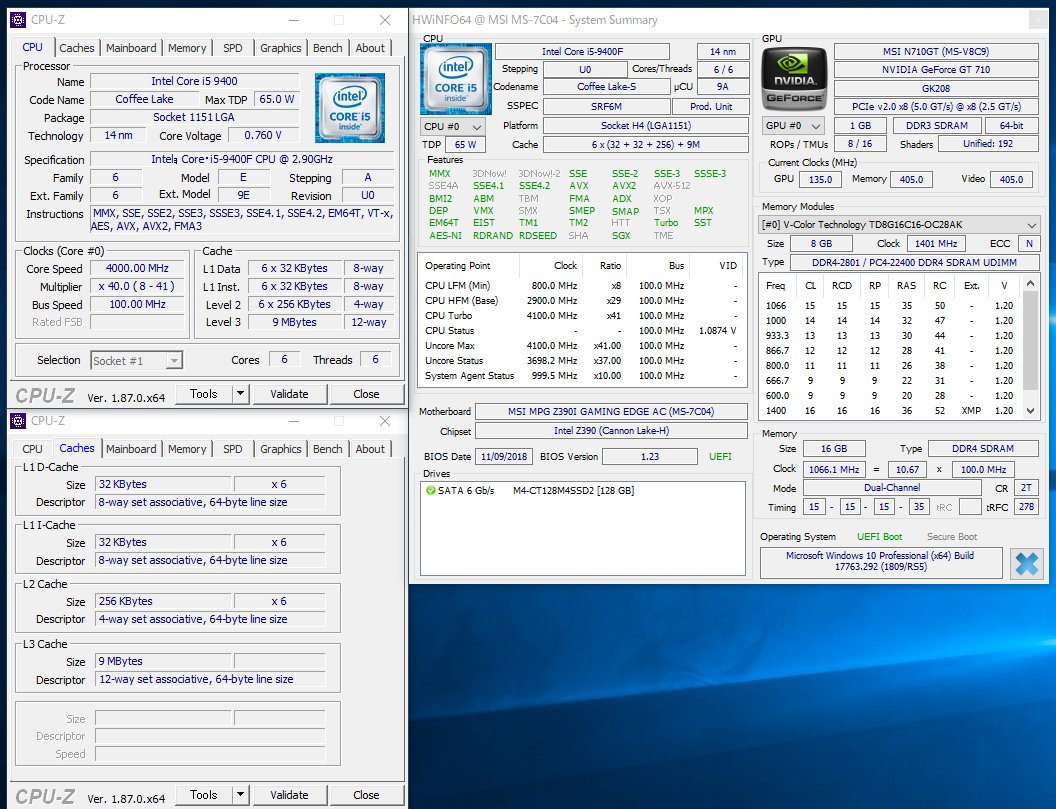
Task: Click the chipset Intel Z390 (Cannon Lake-H)
Action: (x=611, y=430)
